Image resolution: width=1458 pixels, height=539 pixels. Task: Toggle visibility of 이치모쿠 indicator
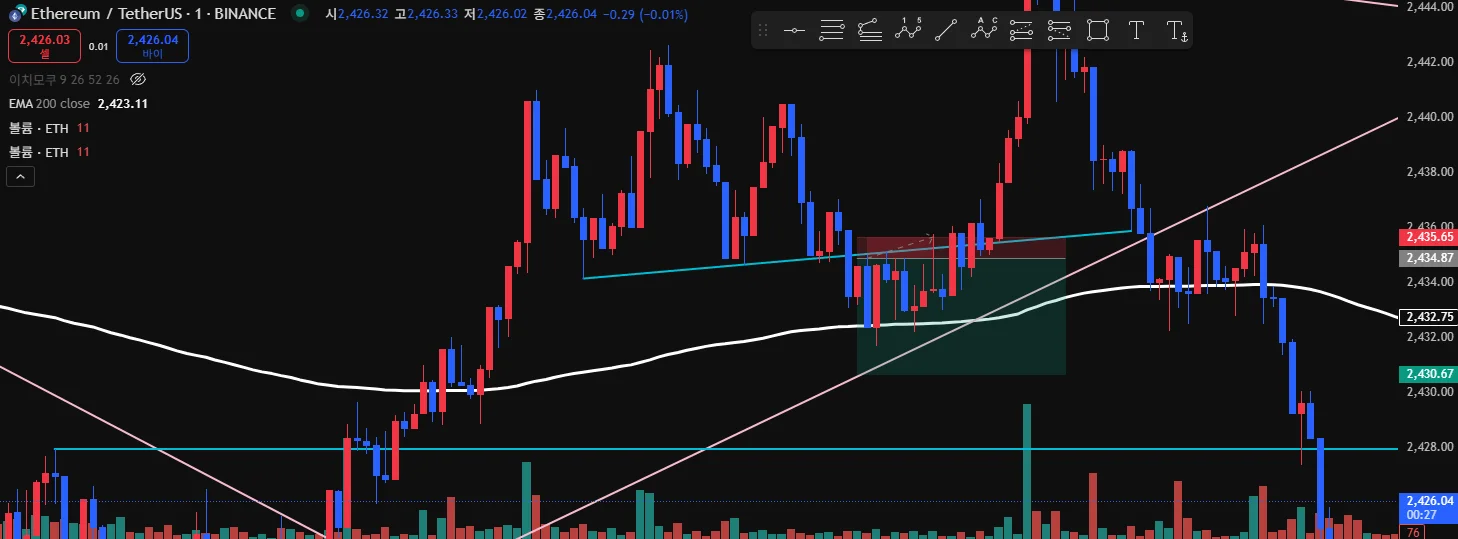(139, 79)
